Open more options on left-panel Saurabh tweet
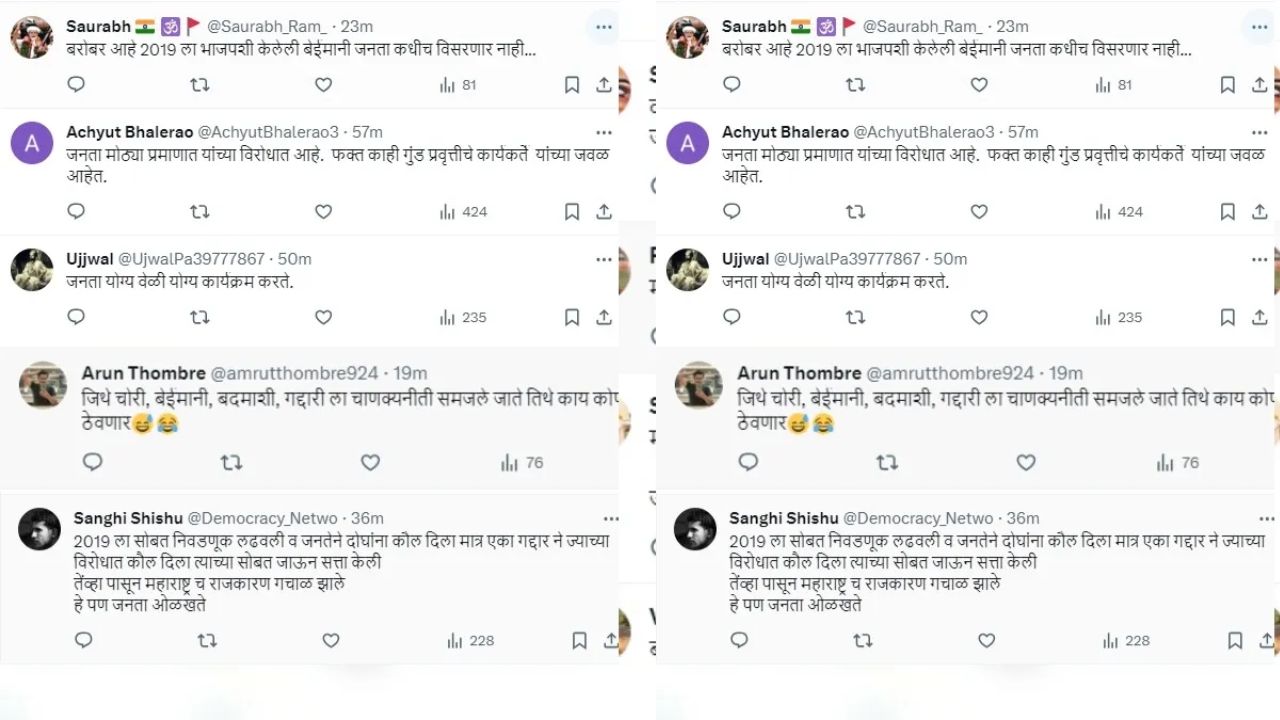1280x720 pixels. [x=603, y=27]
